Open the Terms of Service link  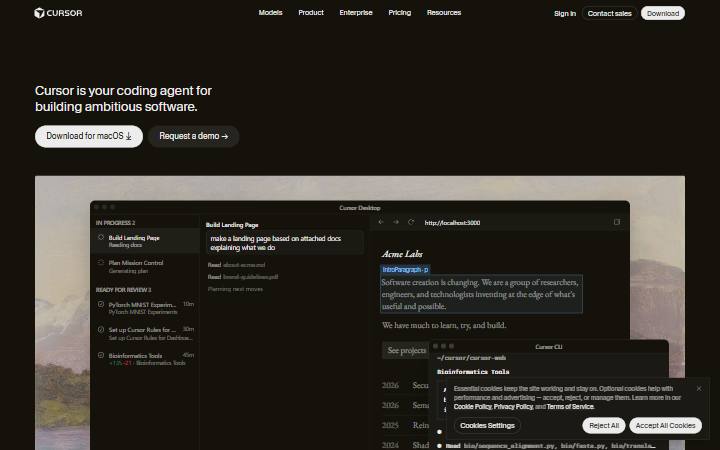(570, 407)
